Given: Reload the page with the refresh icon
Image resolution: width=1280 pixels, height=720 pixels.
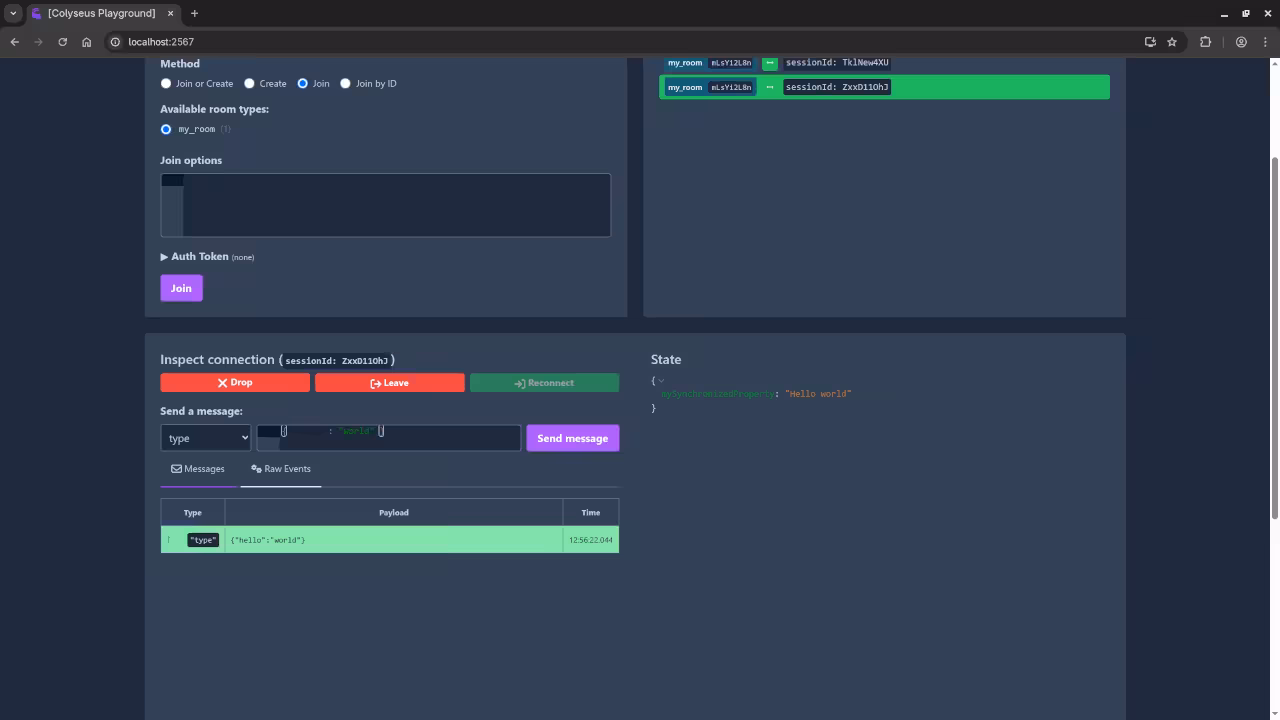Looking at the screenshot, I should point(62,42).
